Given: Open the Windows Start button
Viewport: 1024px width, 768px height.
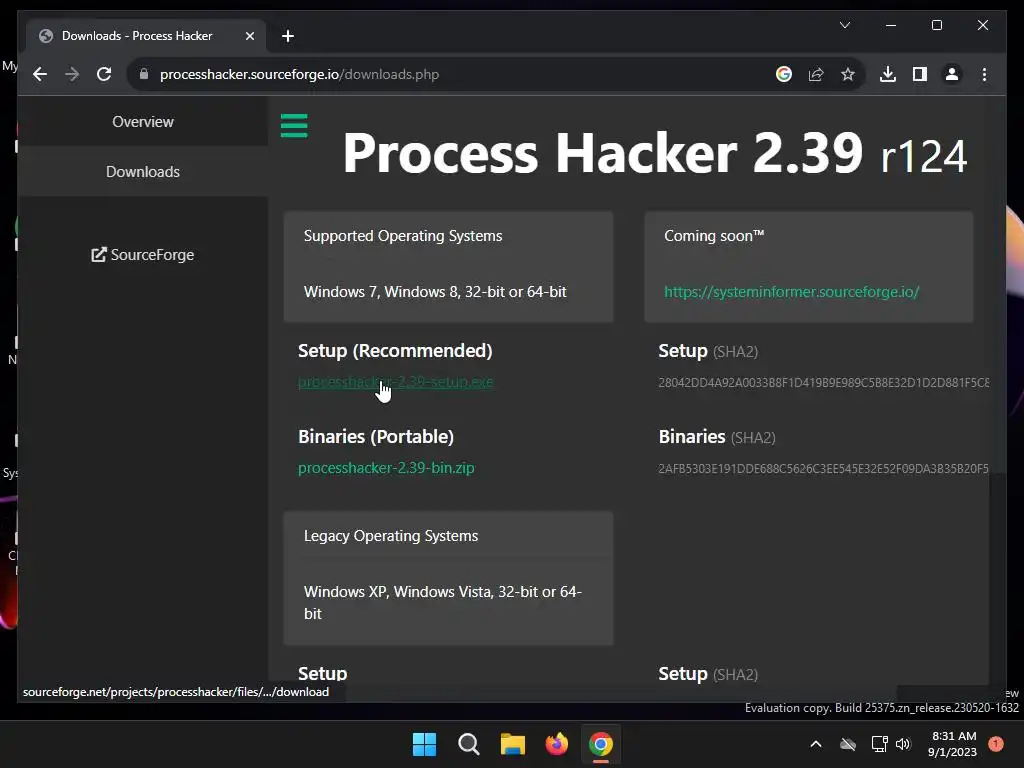Looking at the screenshot, I should tap(424, 744).
